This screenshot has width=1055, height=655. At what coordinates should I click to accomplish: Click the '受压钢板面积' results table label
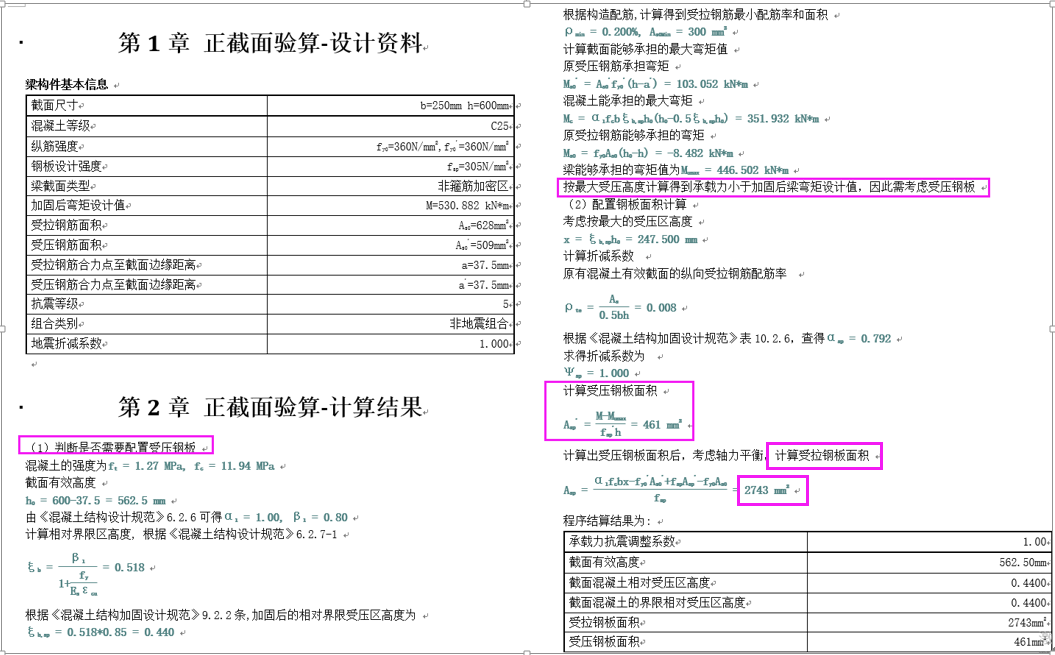[x=604, y=642]
